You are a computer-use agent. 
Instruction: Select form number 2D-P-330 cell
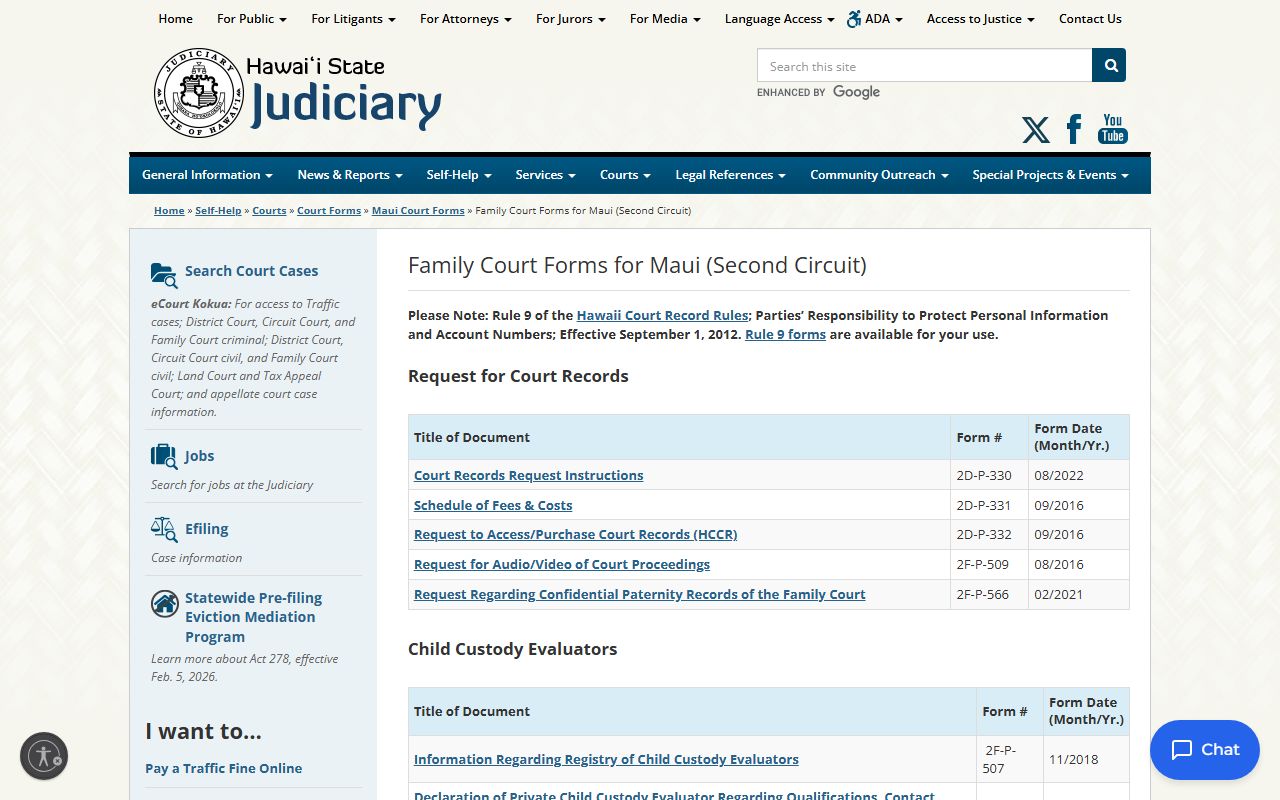coord(989,475)
